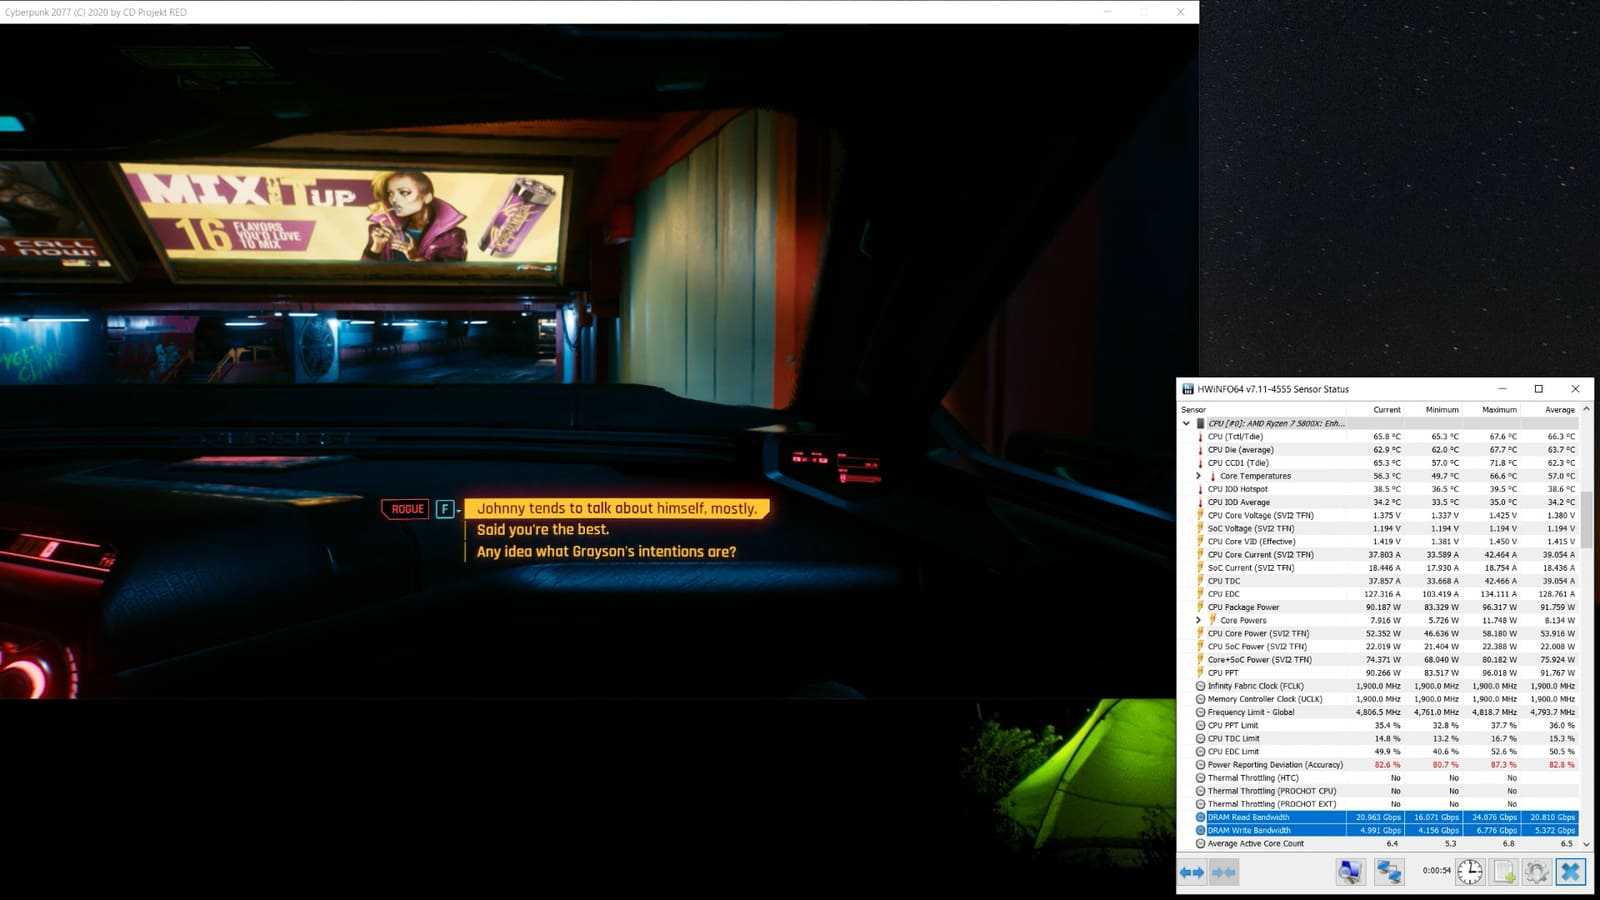Close sensors with the blue X icon

[x=1571, y=872]
